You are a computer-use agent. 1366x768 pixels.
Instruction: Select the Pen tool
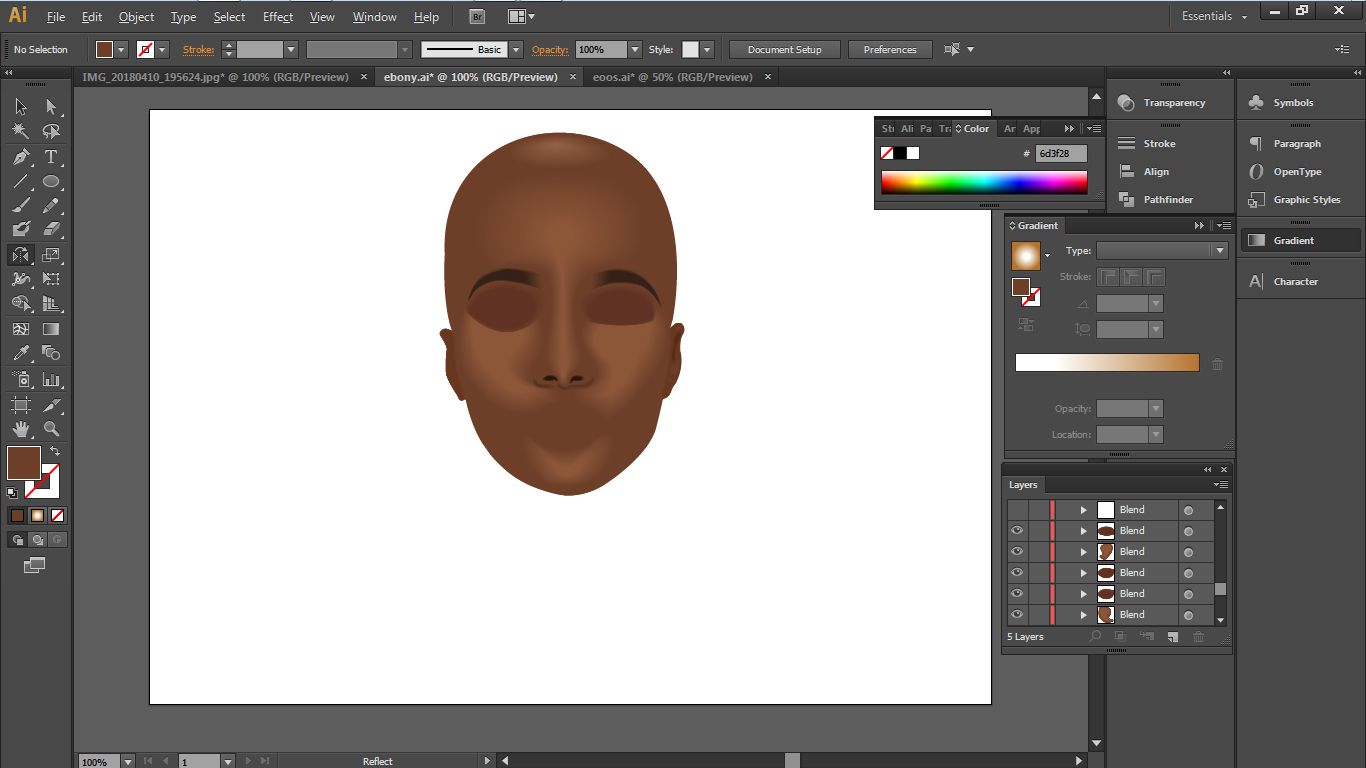click(x=21, y=157)
